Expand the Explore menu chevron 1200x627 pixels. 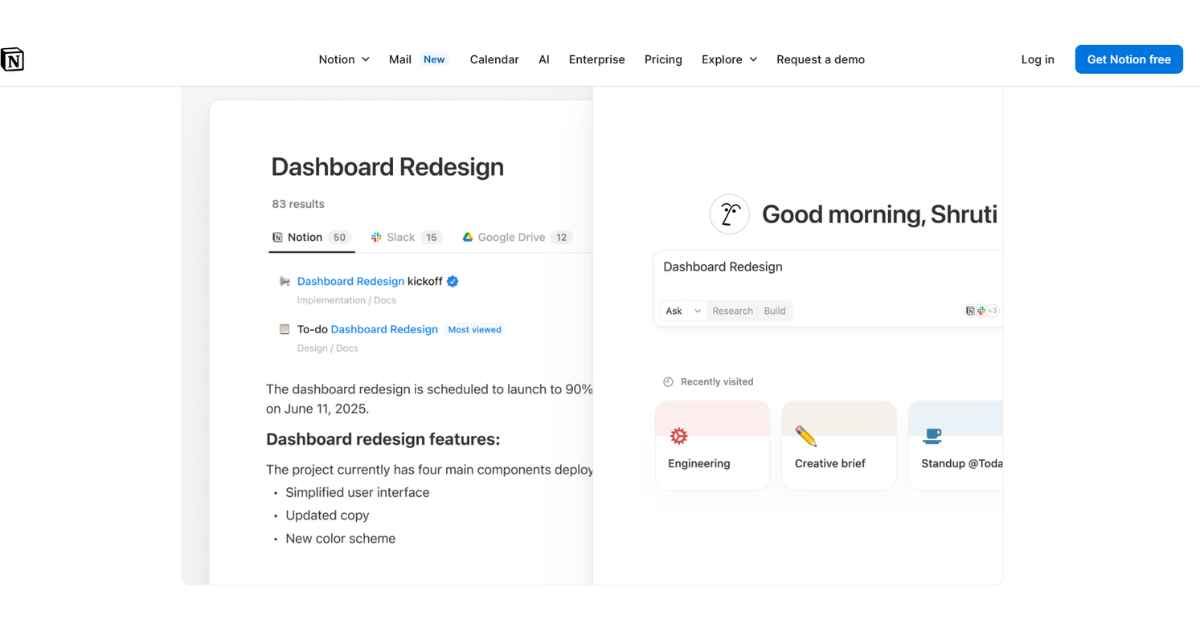(753, 60)
